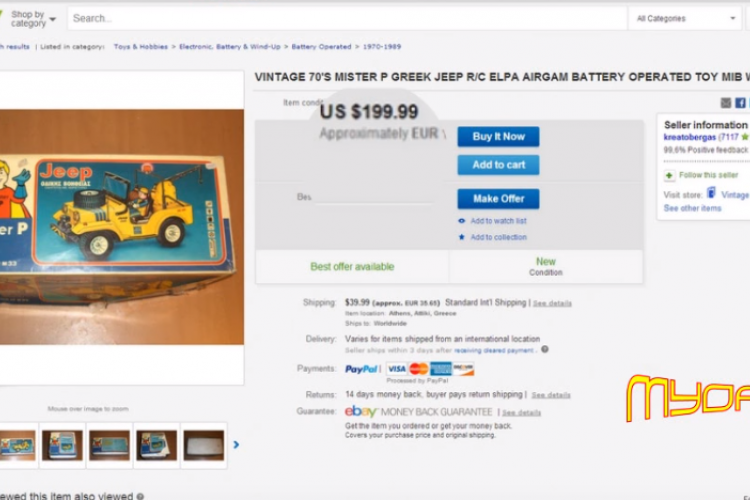This screenshot has width=750, height=500.
Task: Select the last gallery thumbnail
Action: 204,445
